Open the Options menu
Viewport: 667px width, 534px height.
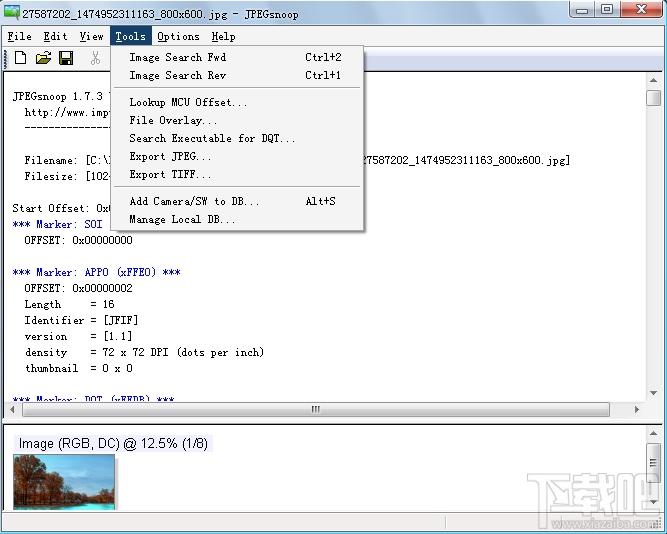click(x=178, y=37)
